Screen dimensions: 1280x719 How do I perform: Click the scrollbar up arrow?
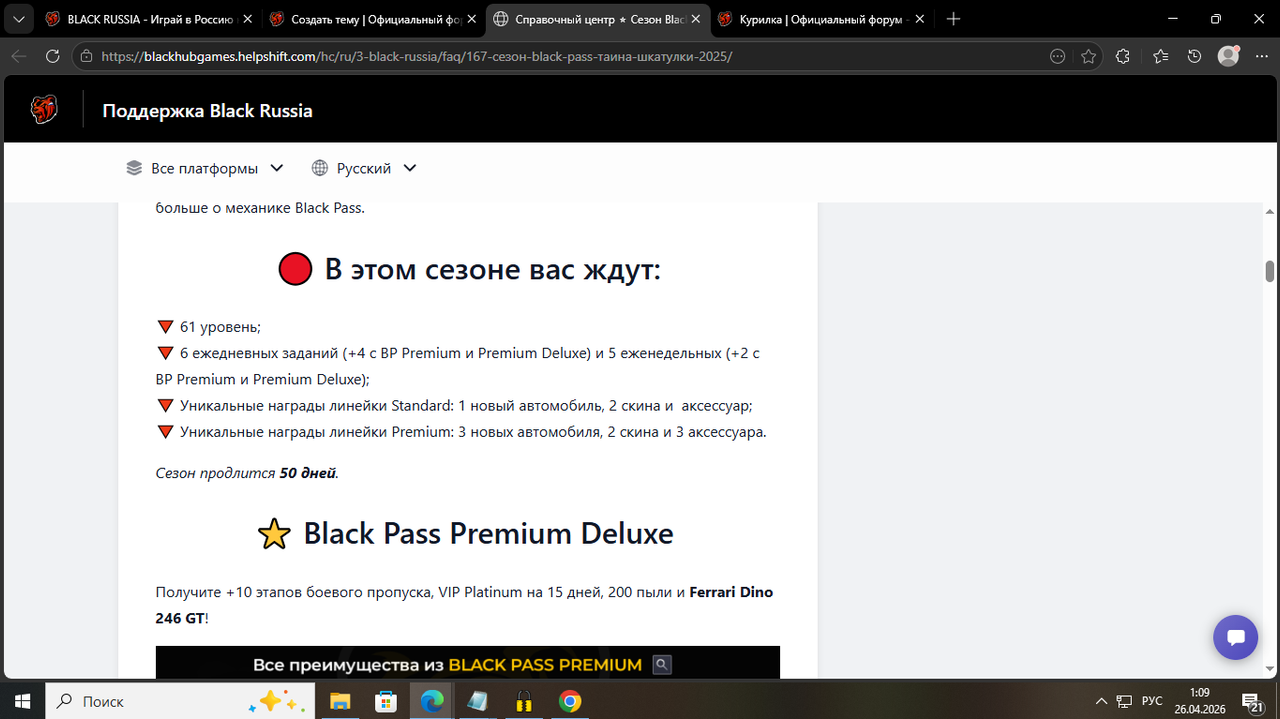(x=1270, y=210)
